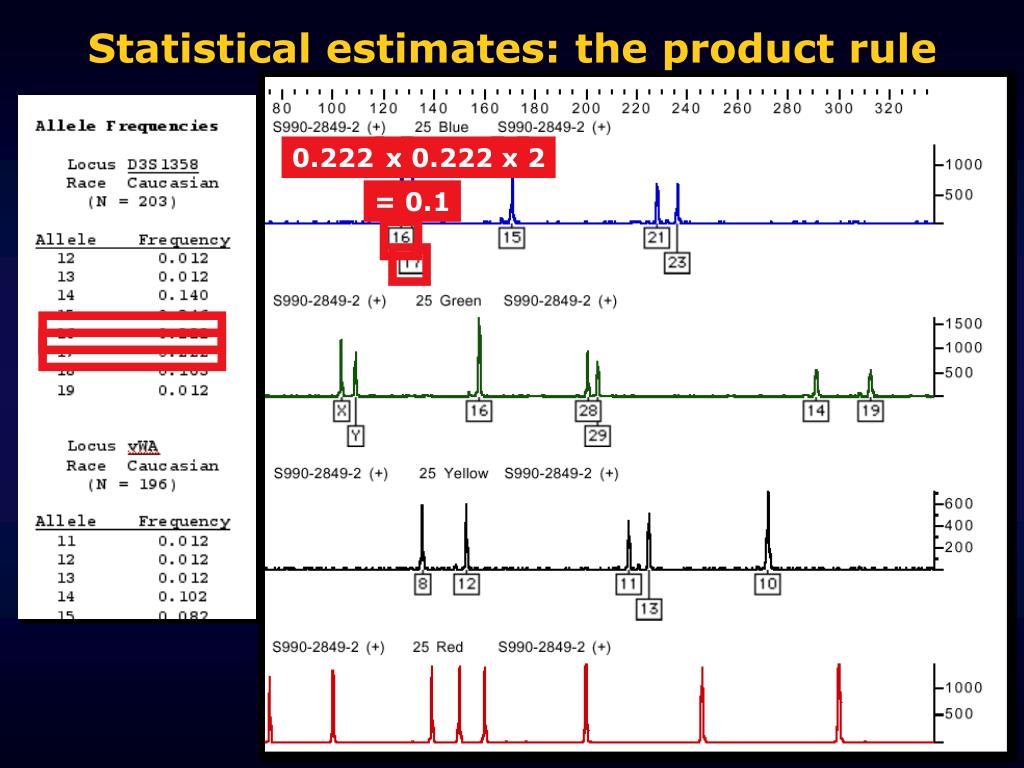
Task: Click the Y allele label in the green panel
Action: click(x=355, y=436)
